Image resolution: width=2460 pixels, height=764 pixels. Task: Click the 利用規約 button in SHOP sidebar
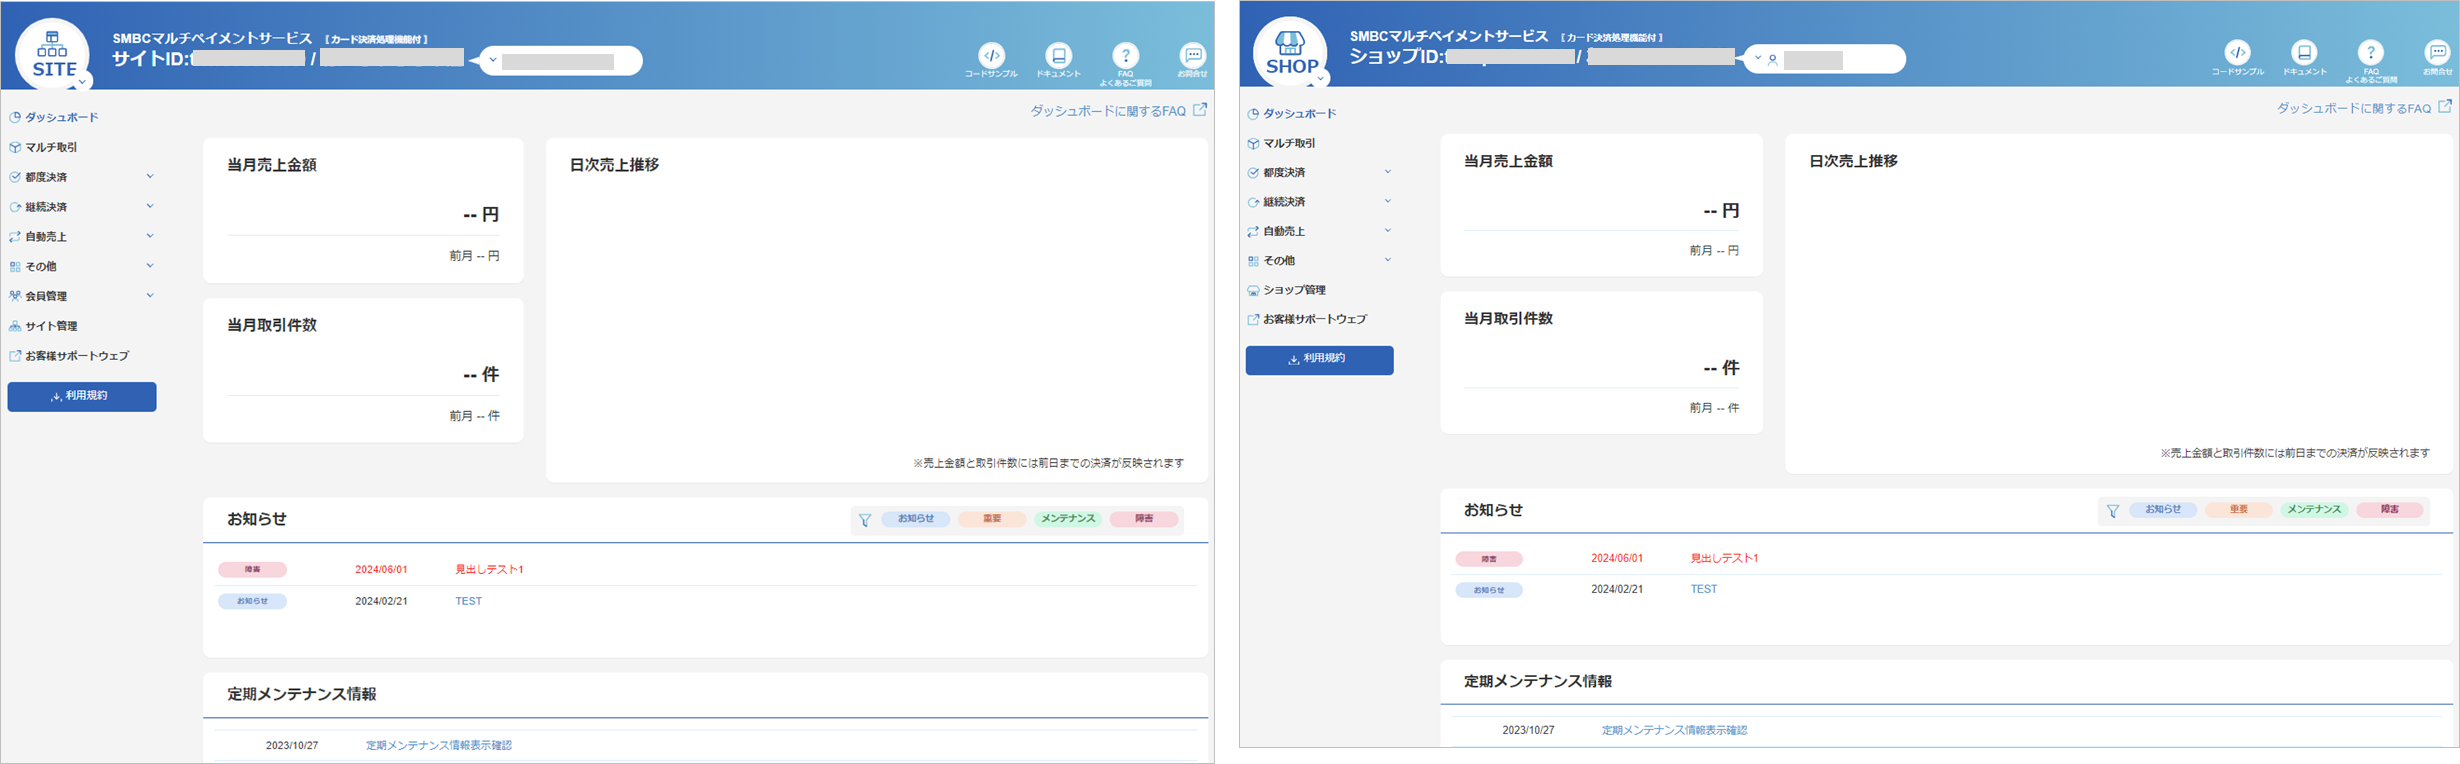click(1319, 360)
